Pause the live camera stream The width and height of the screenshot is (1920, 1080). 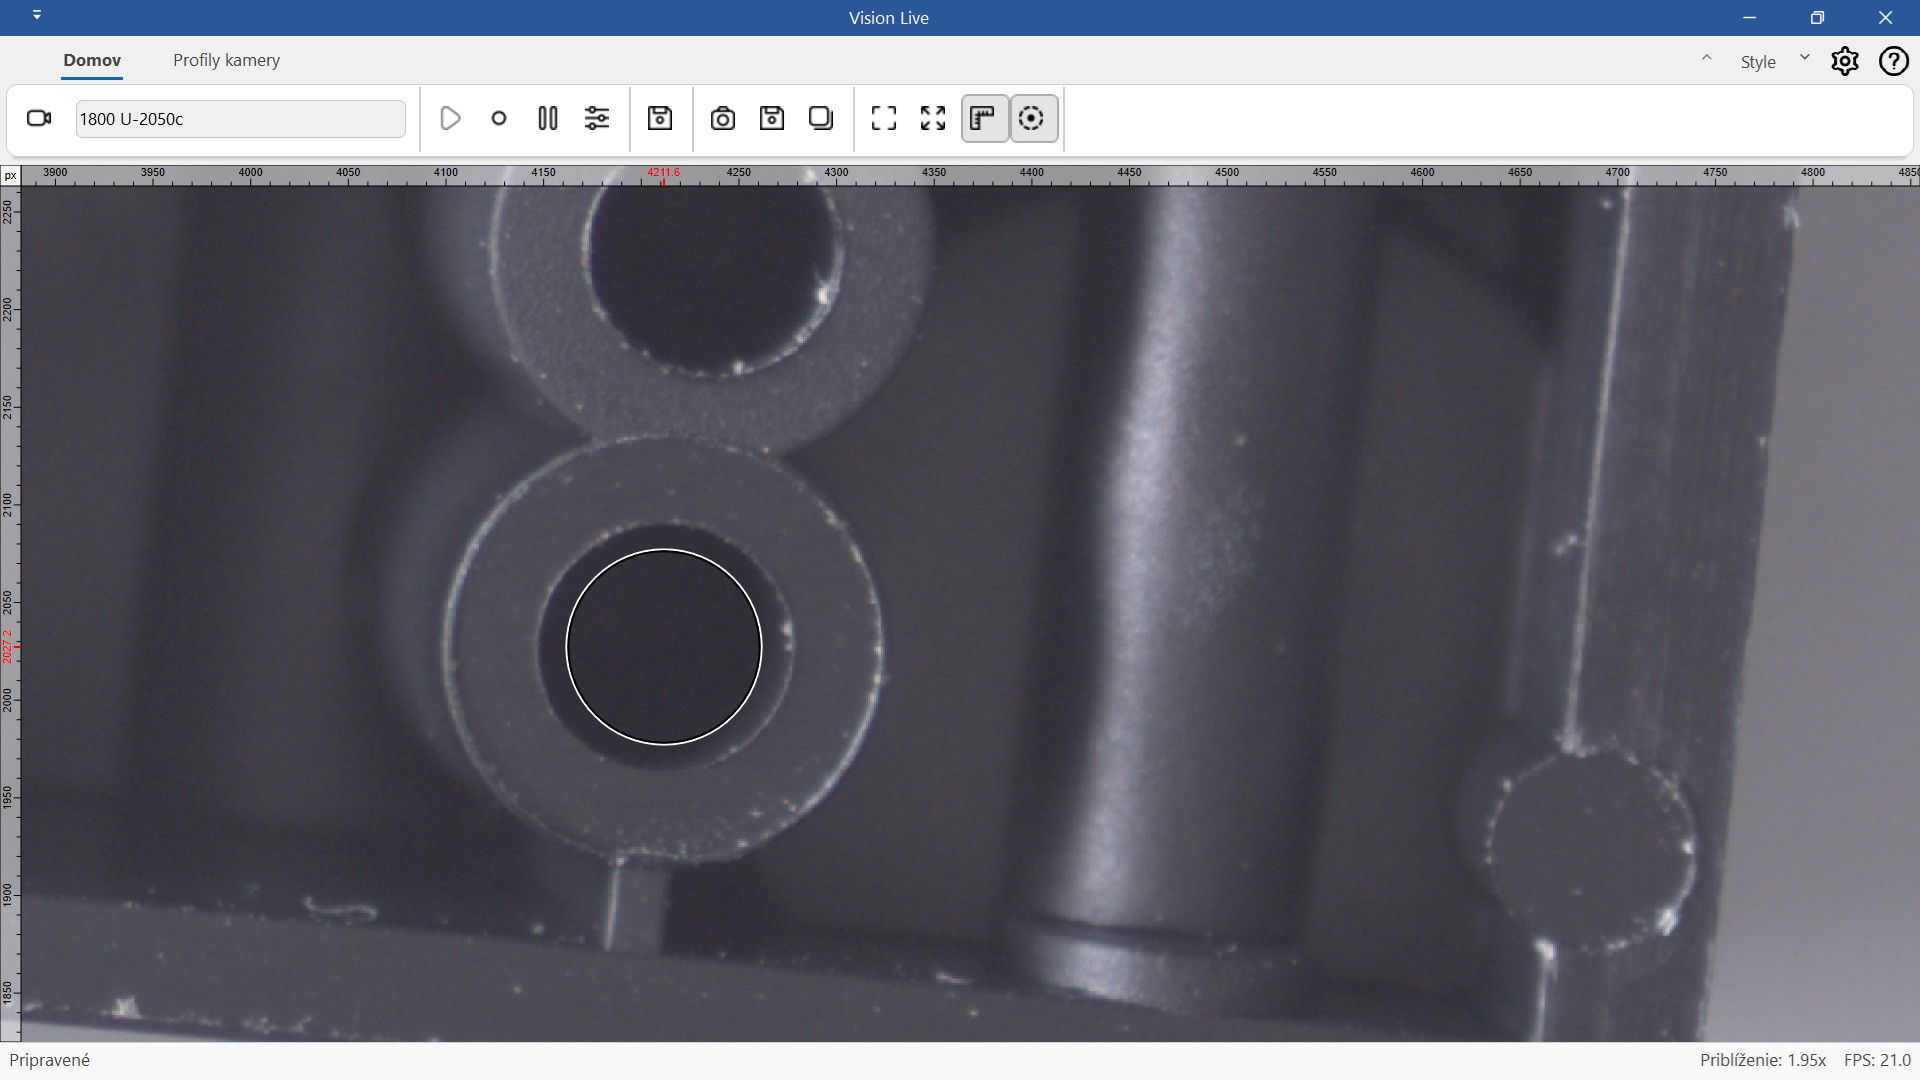tap(547, 118)
